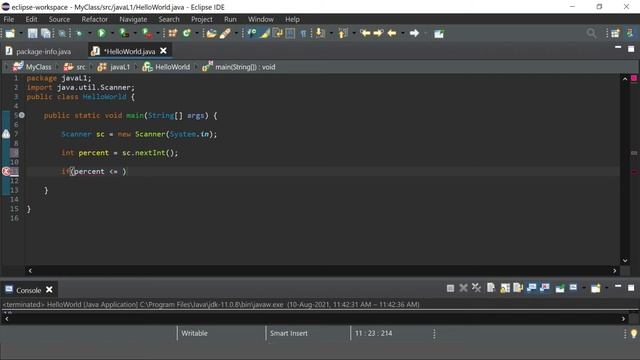This screenshot has height=360, width=640.
Task: Go to next edit location icon
Action: (378, 33)
